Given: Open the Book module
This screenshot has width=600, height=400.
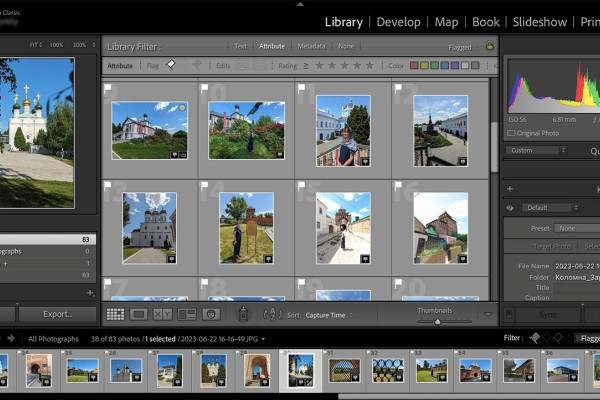Looking at the screenshot, I should pyautogui.click(x=486, y=22).
